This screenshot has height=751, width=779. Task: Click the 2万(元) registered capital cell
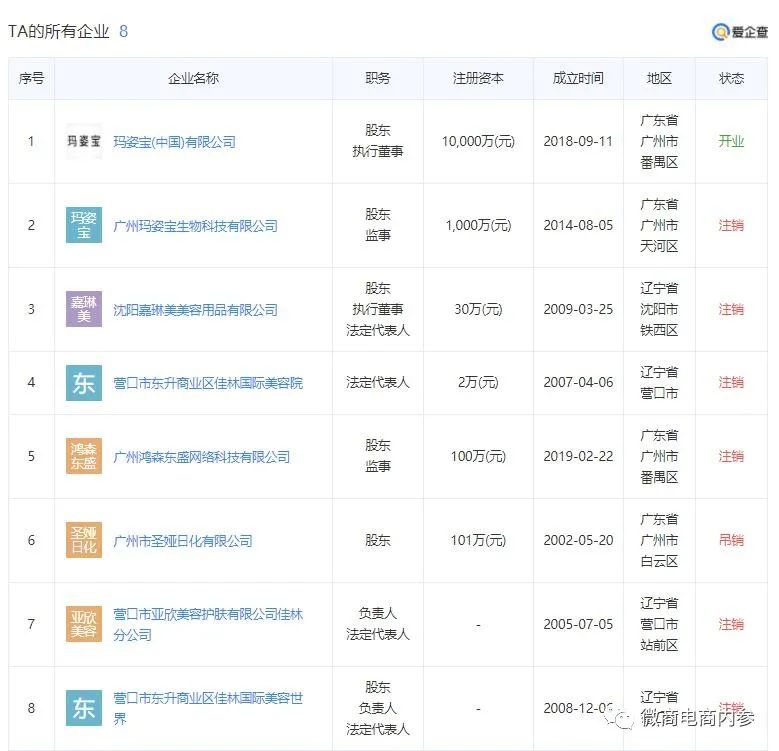pos(478,382)
